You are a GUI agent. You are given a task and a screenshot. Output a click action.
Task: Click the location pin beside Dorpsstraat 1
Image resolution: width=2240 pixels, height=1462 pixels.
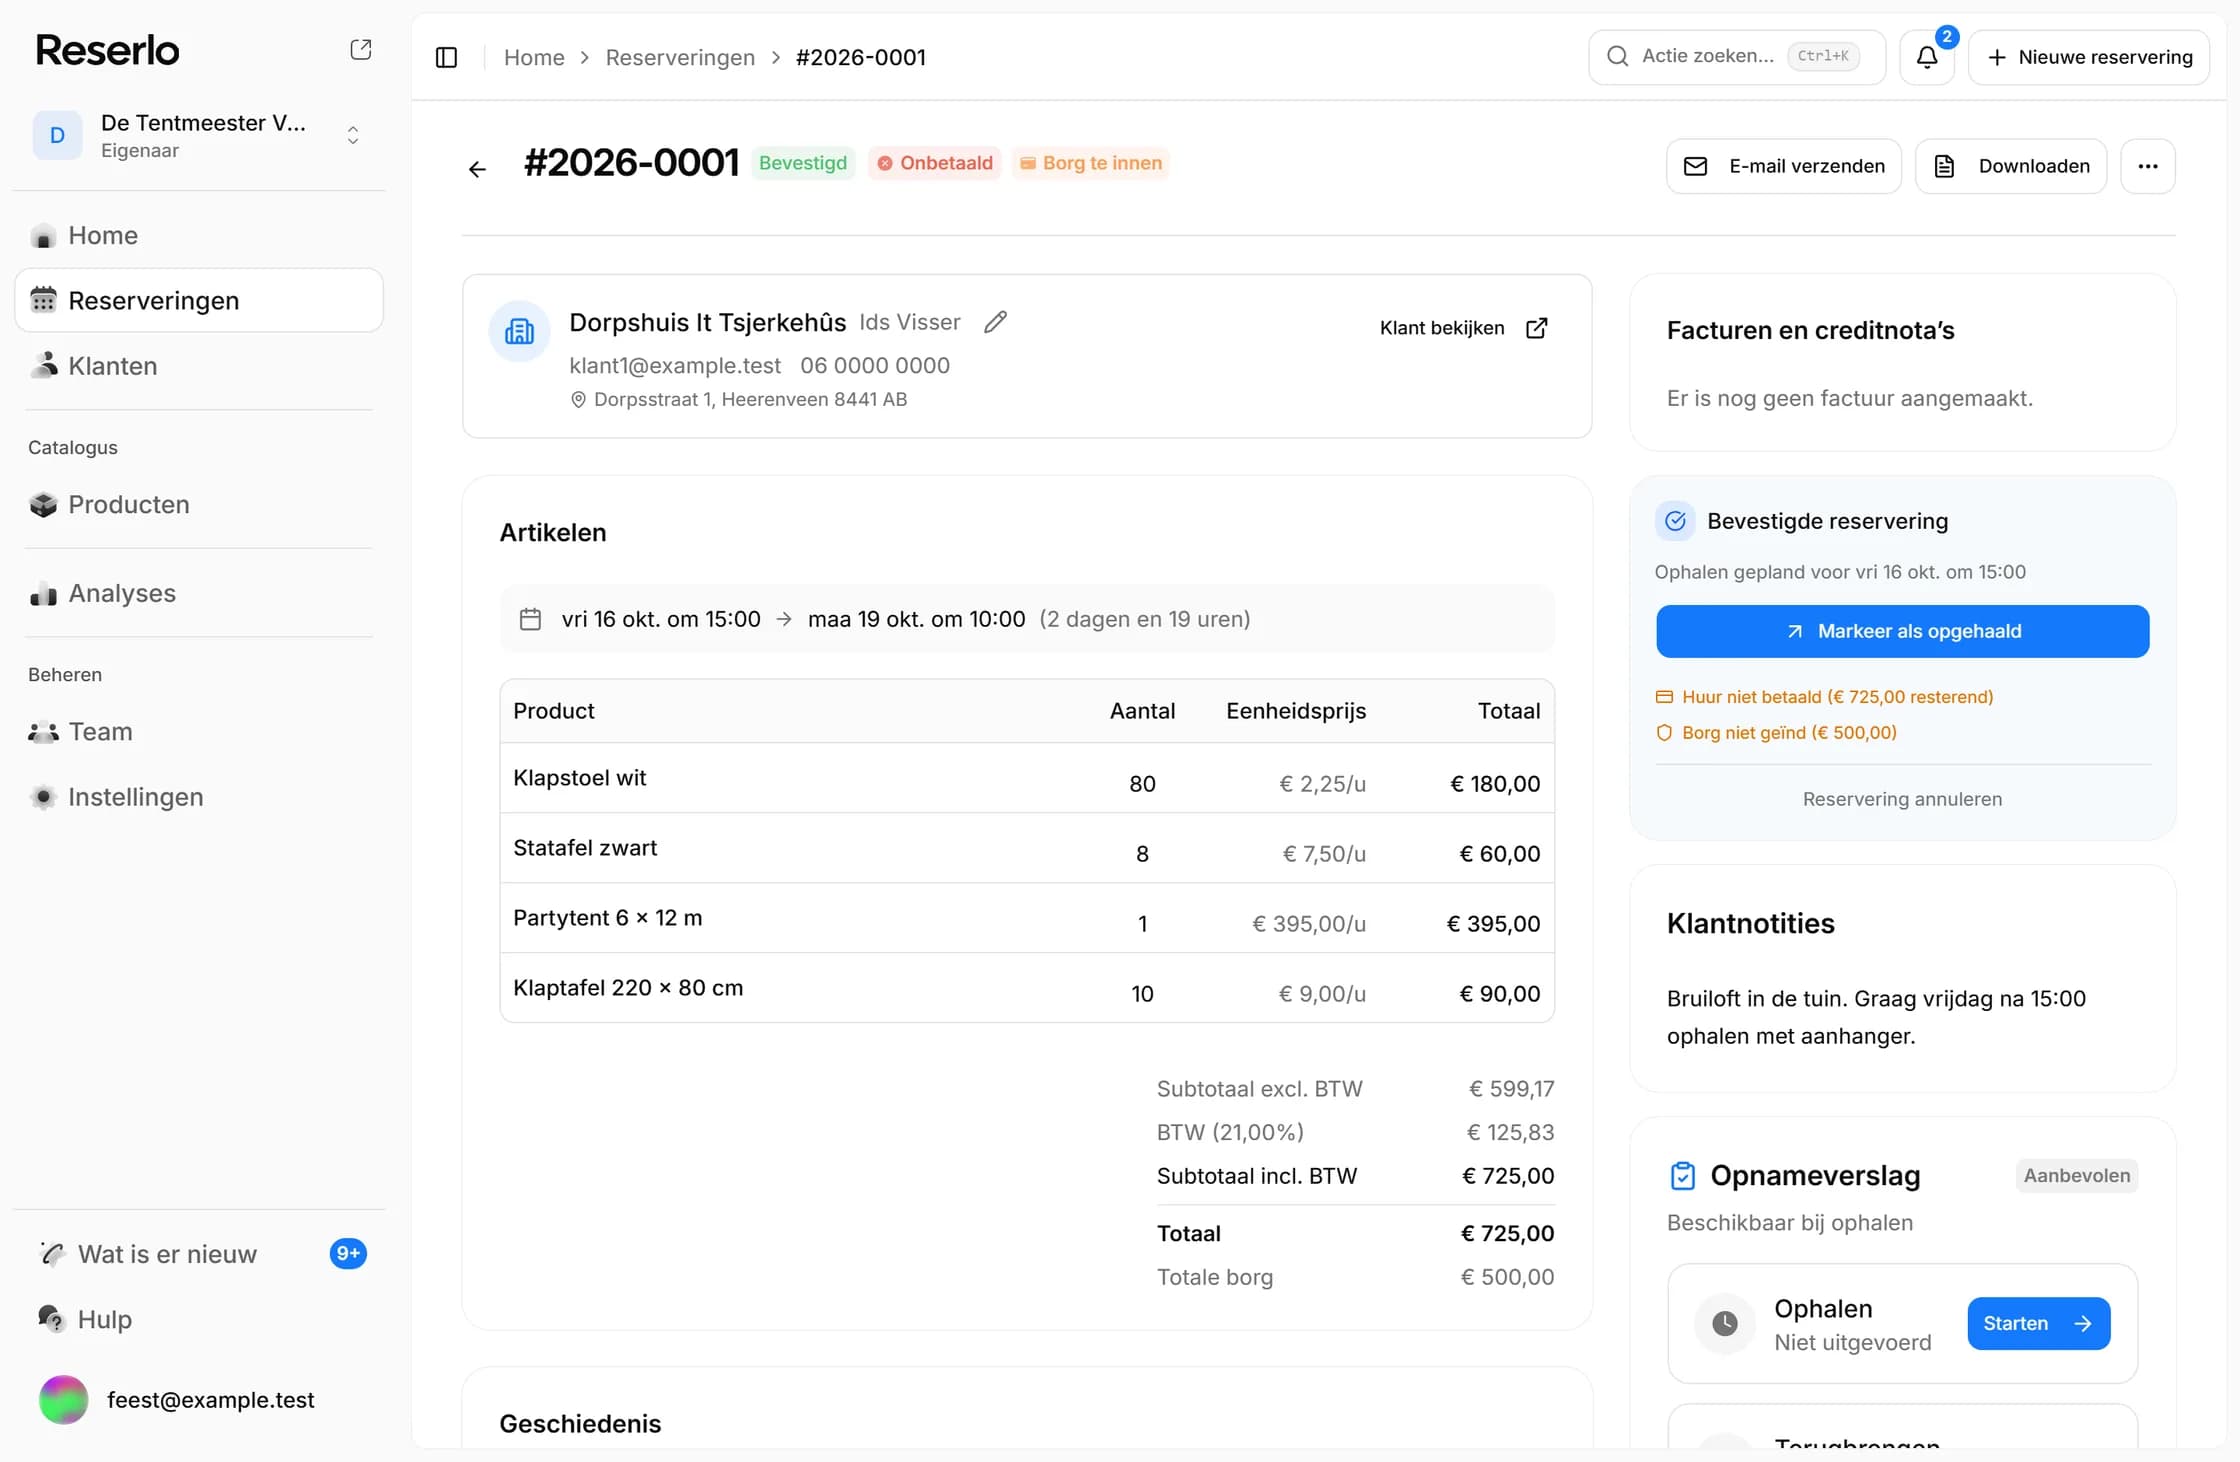tap(578, 400)
